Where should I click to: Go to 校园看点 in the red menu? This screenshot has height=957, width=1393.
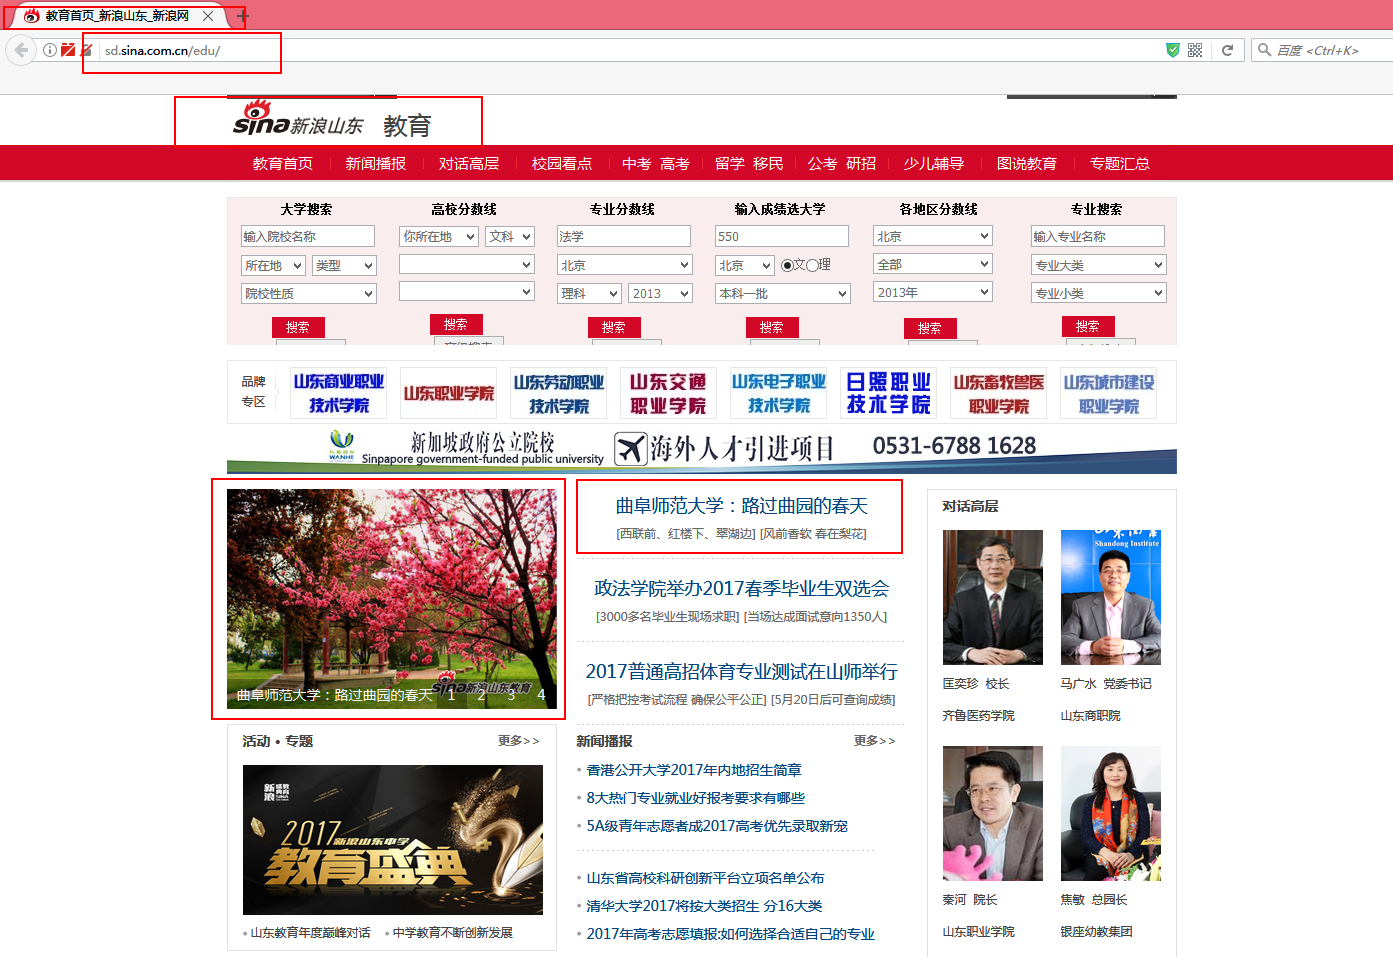pyautogui.click(x=561, y=163)
